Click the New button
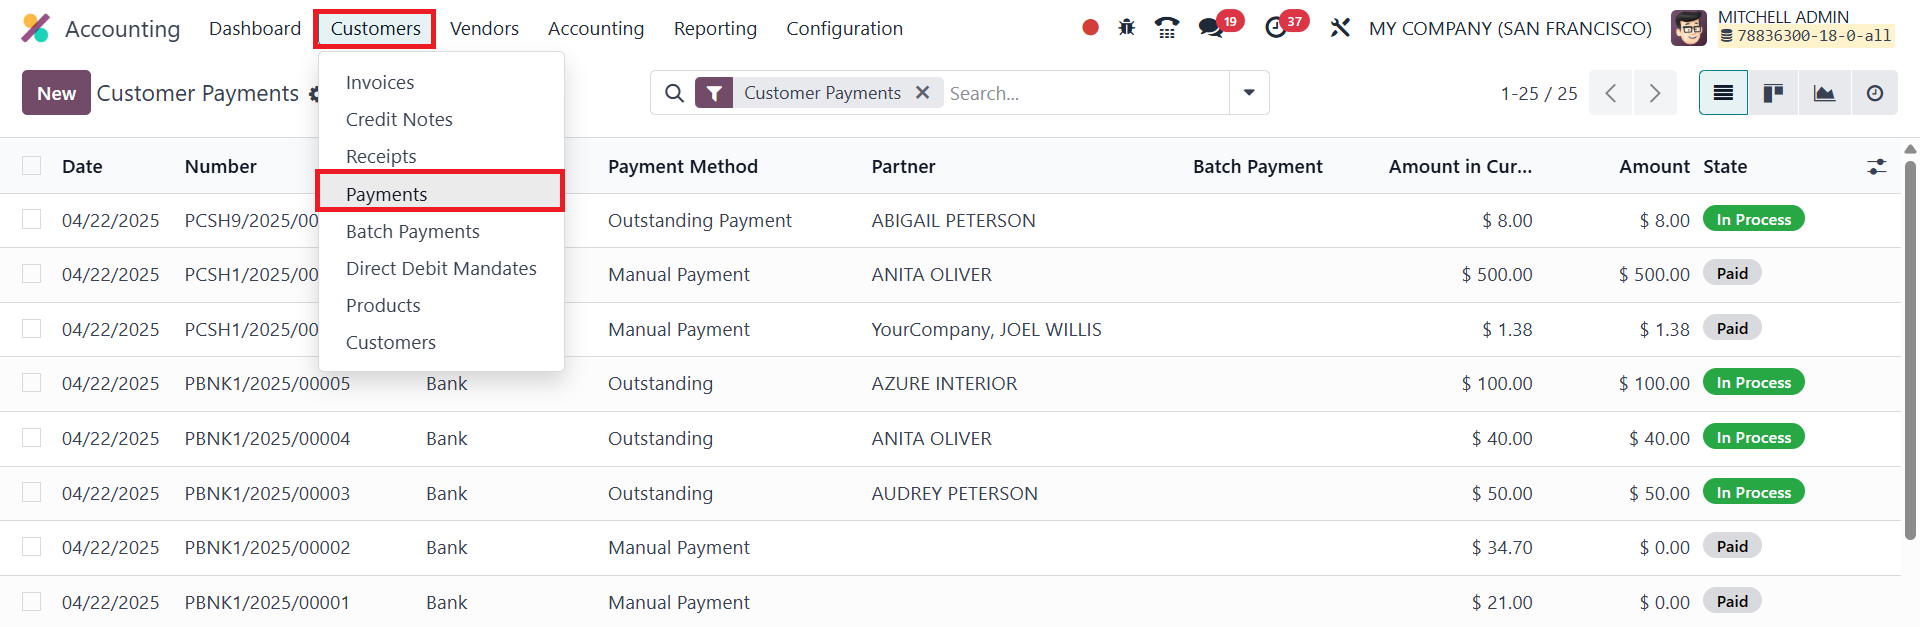 coord(56,93)
